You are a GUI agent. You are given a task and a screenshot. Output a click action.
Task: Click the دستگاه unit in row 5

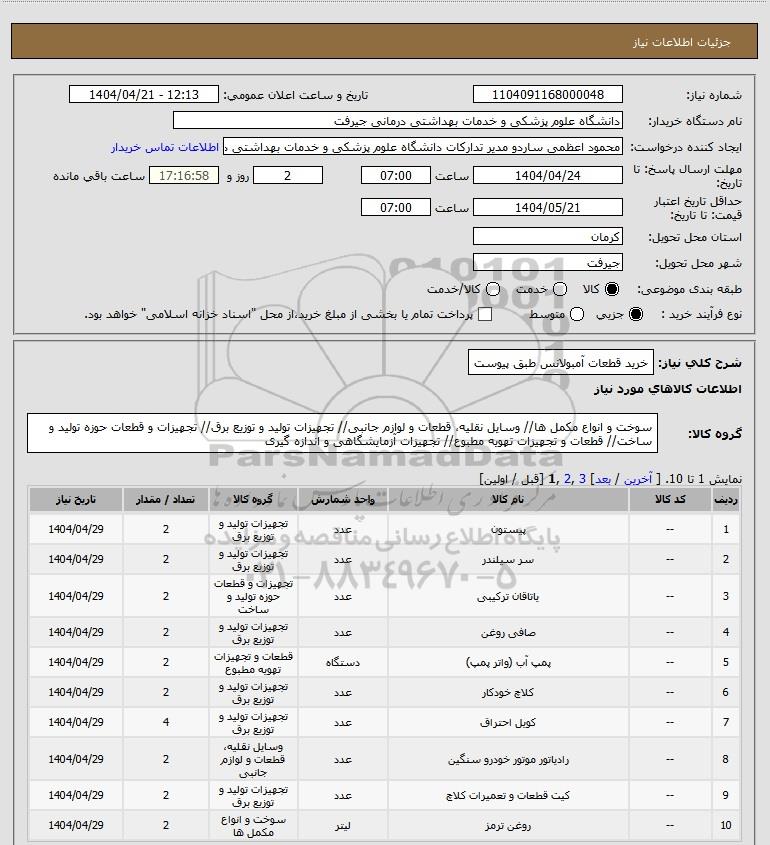pyautogui.click(x=343, y=662)
